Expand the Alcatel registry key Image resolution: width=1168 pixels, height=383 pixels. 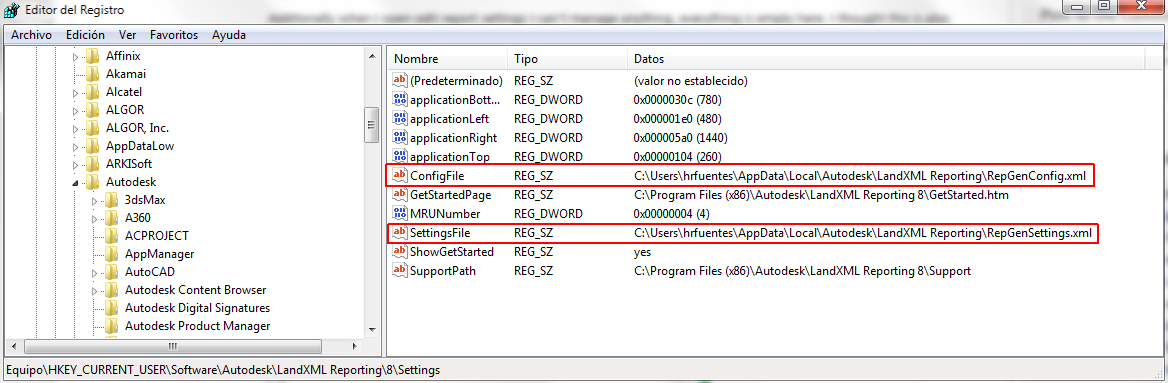point(75,92)
